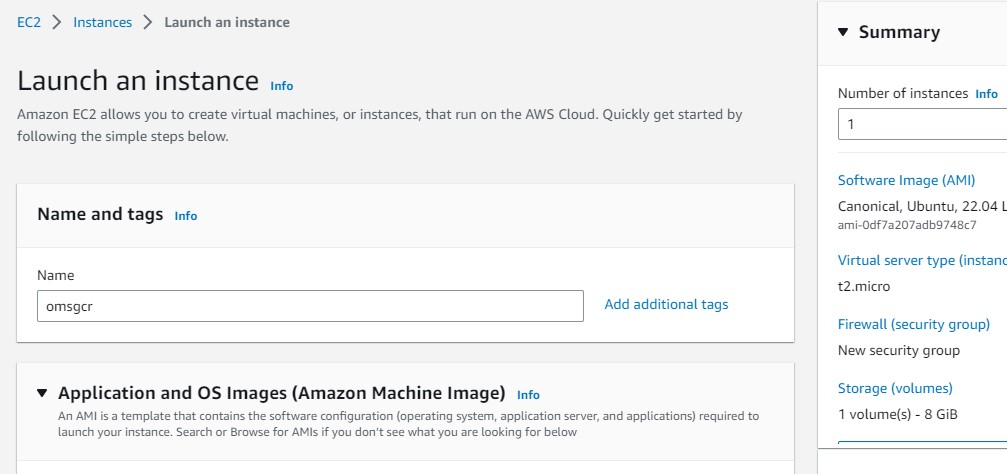Navigate to Instances breadcrumb link
The width and height of the screenshot is (1007, 474).
[x=102, y=22]
